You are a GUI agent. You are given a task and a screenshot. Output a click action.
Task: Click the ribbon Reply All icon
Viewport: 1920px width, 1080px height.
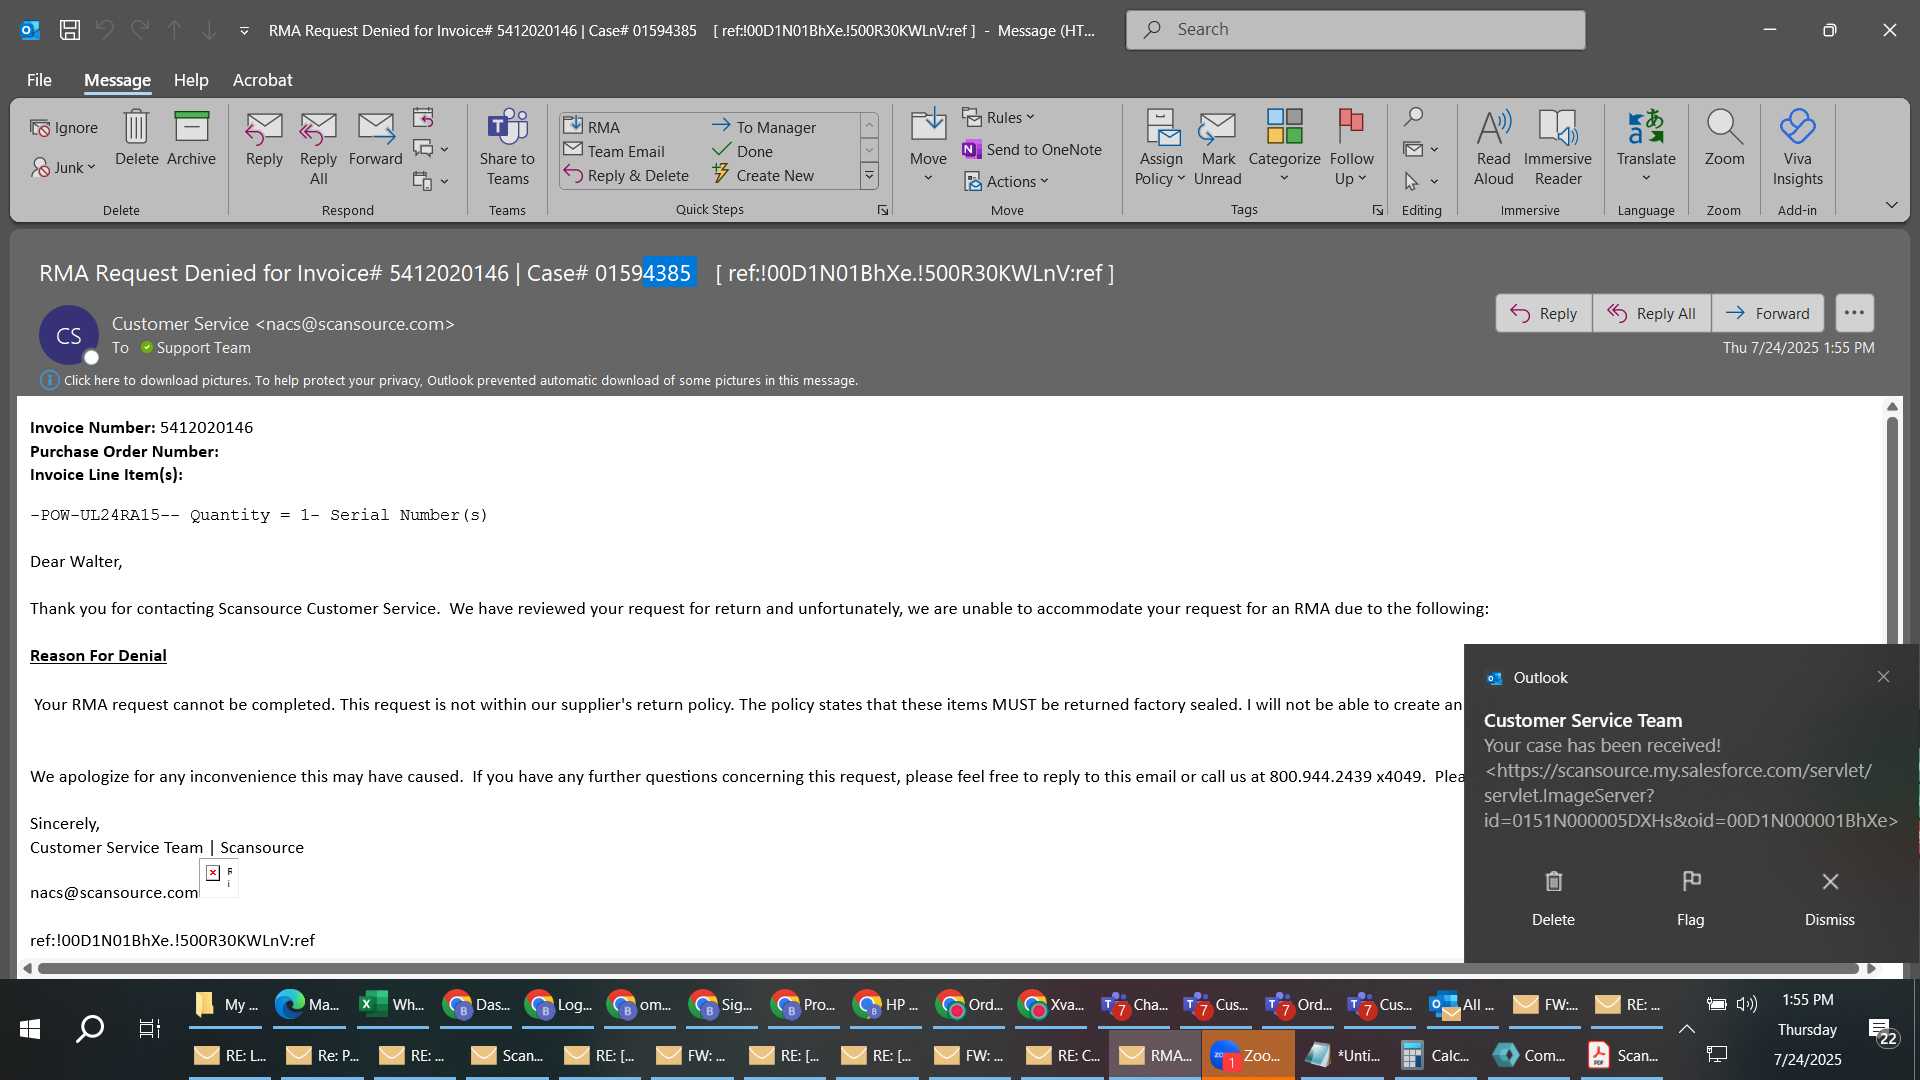click(x=318, y=148)
